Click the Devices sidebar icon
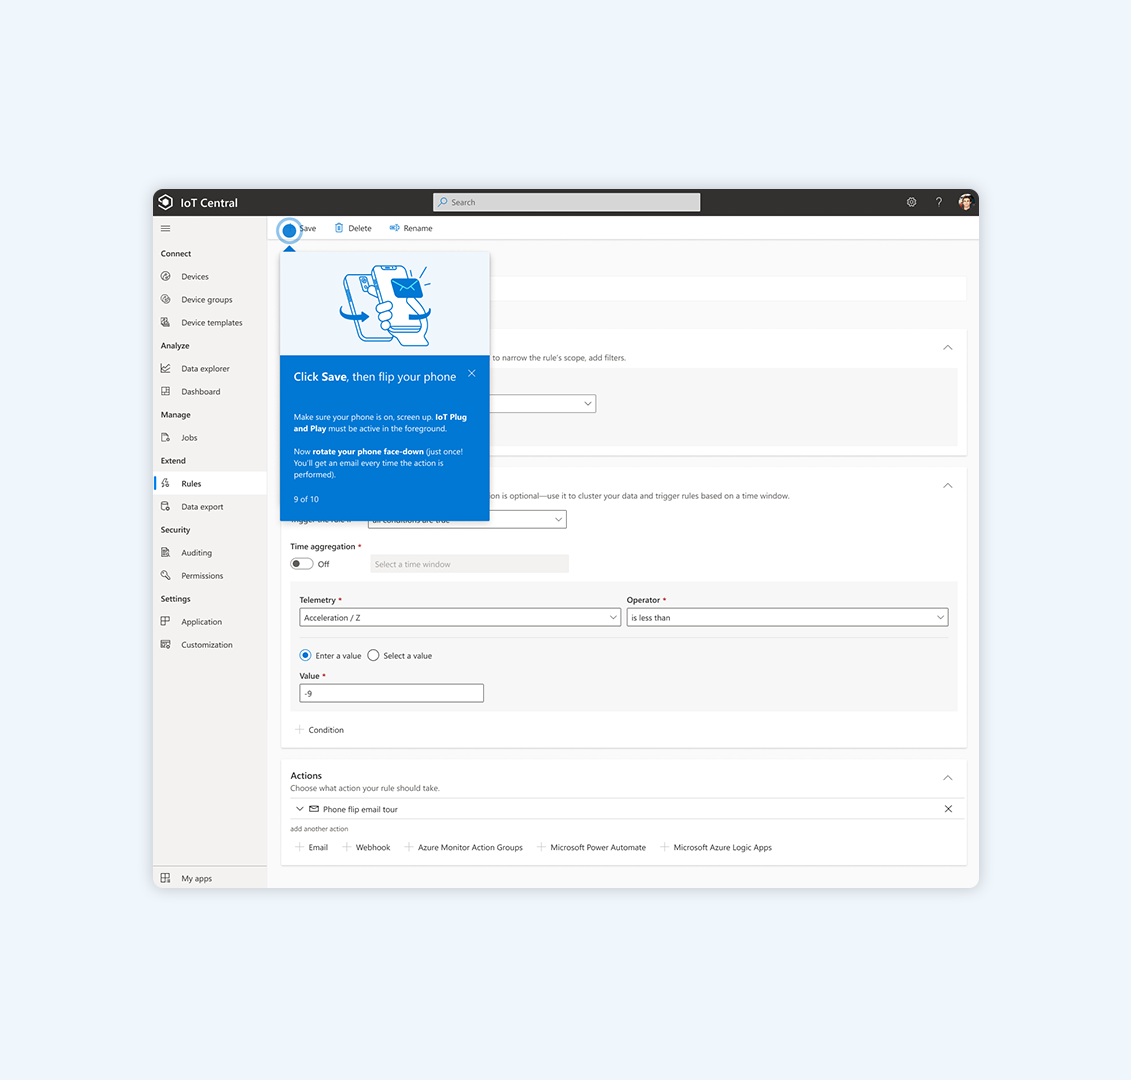This screenshot has height=1080, width=1131. 166,276
